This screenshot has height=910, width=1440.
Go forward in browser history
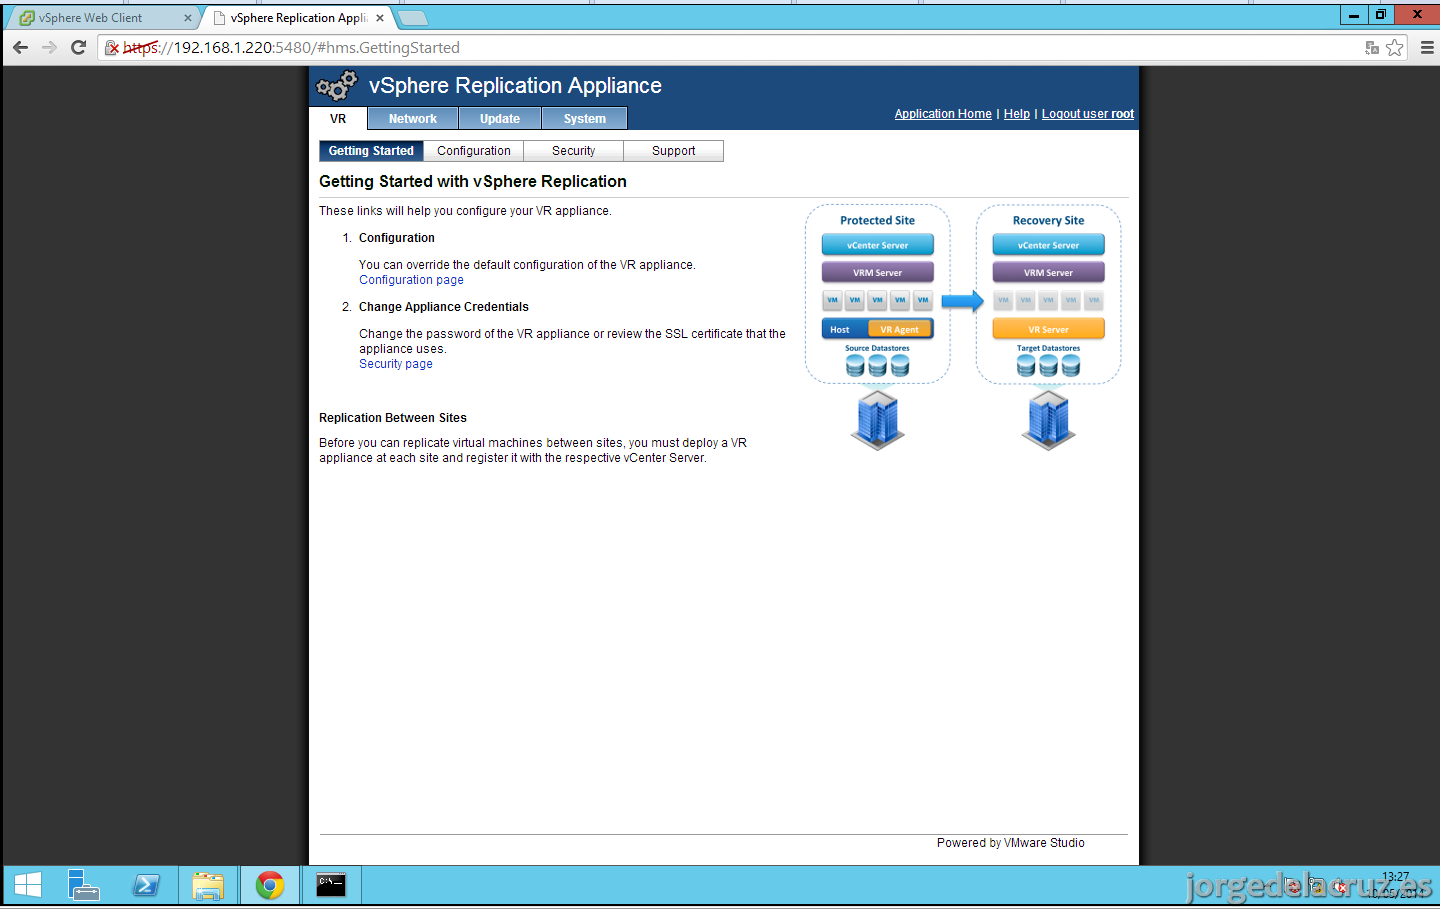(49, 47)
